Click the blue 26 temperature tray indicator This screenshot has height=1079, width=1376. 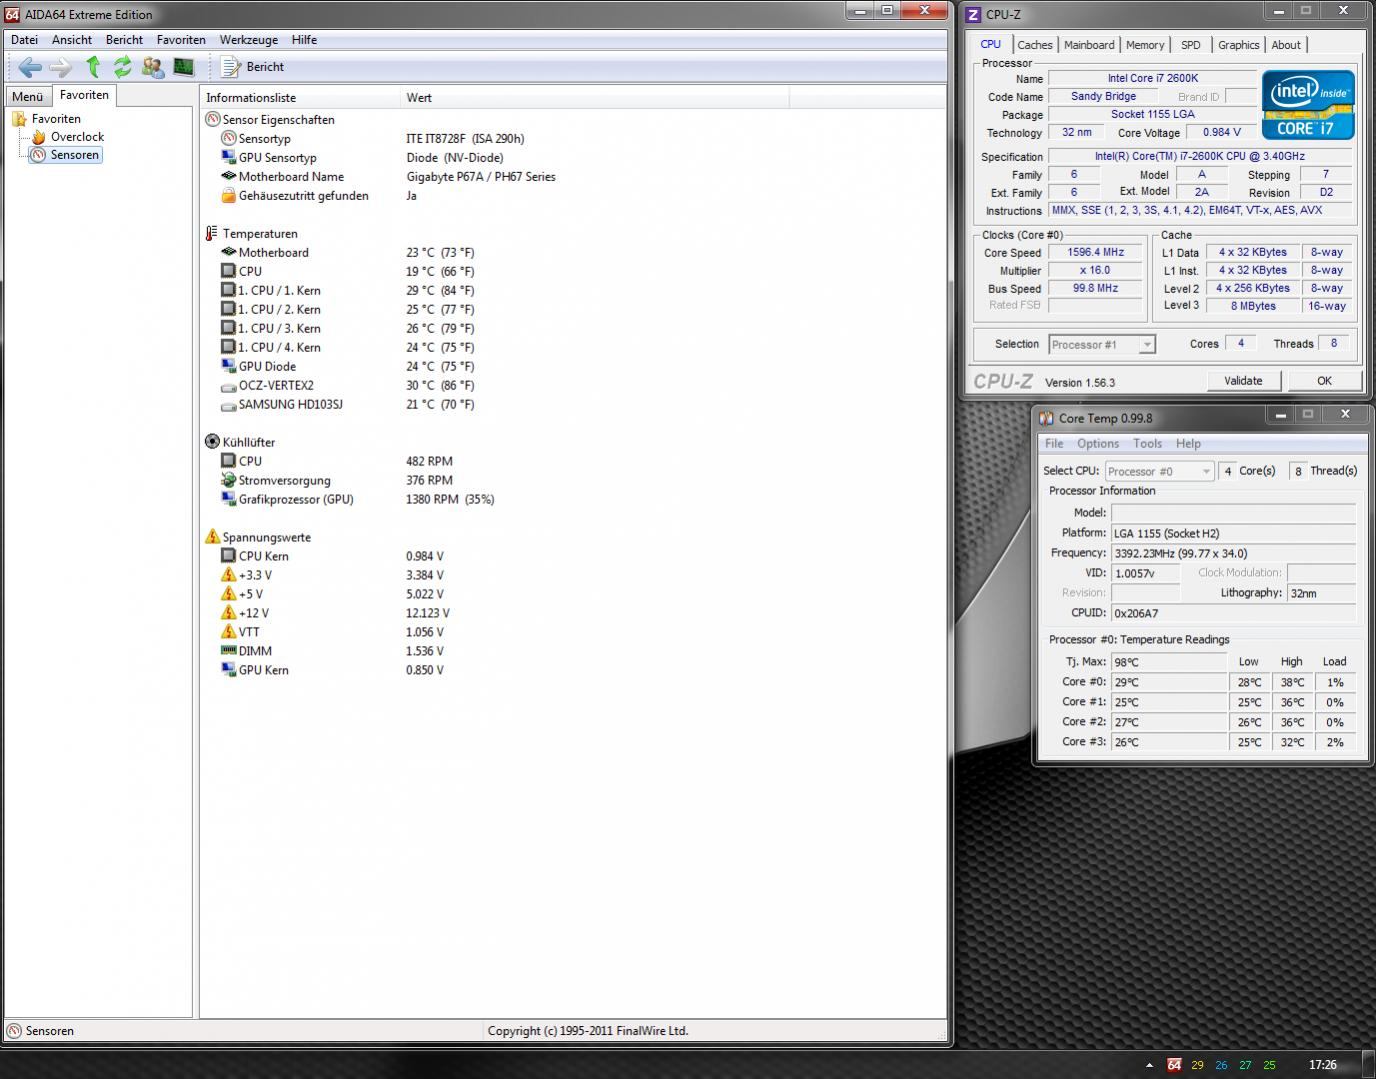(1221, 1065)
